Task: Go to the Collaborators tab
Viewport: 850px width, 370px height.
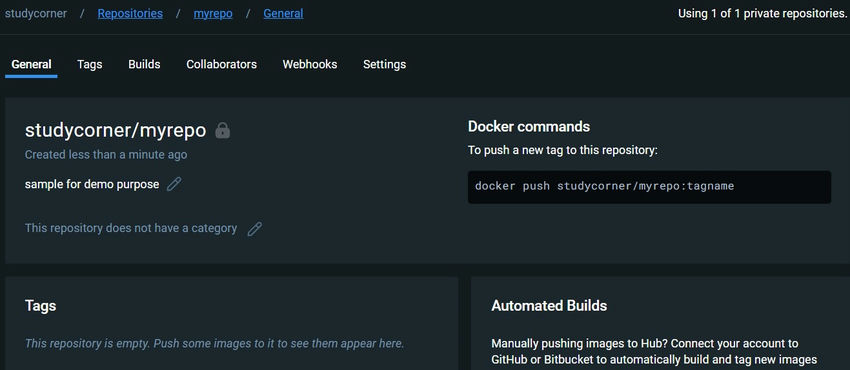Action: pos(222,64)
